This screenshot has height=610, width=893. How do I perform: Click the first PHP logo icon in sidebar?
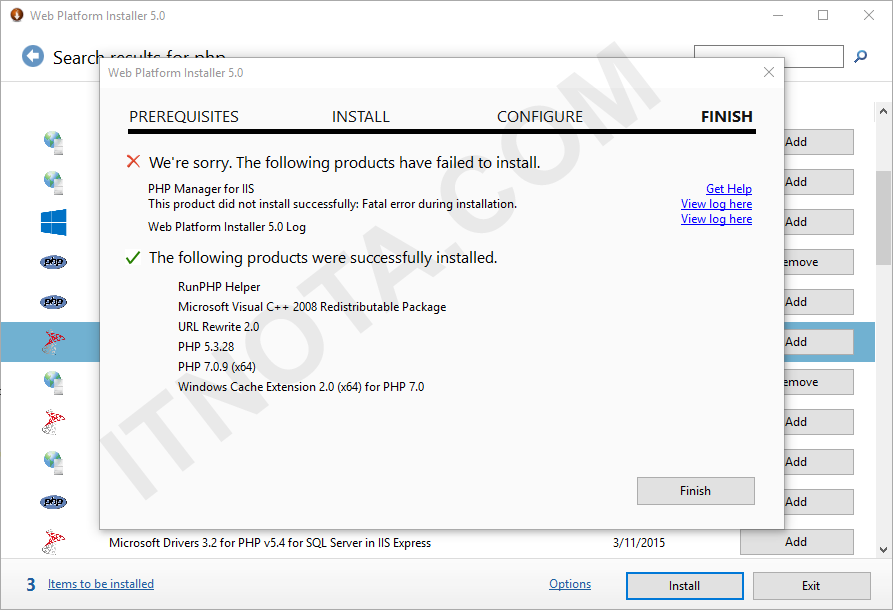click(x=53, y=262)
